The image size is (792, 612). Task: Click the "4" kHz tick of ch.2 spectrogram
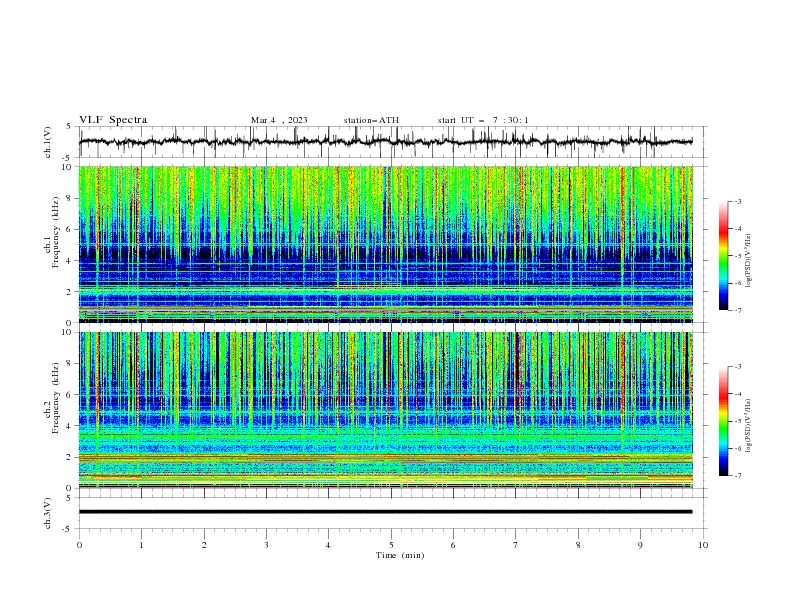pyautogui.click(x=70, y=426)
